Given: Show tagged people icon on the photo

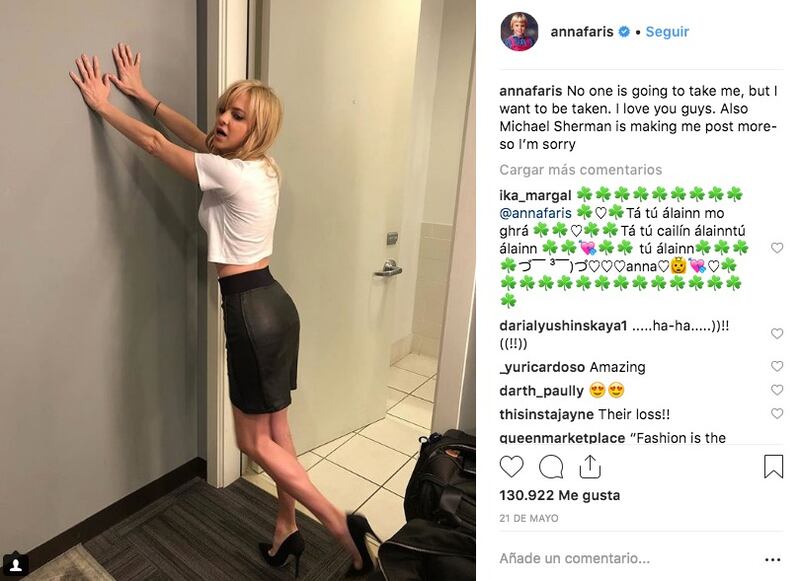Looking at the screenshot, I should click(16, 565).
